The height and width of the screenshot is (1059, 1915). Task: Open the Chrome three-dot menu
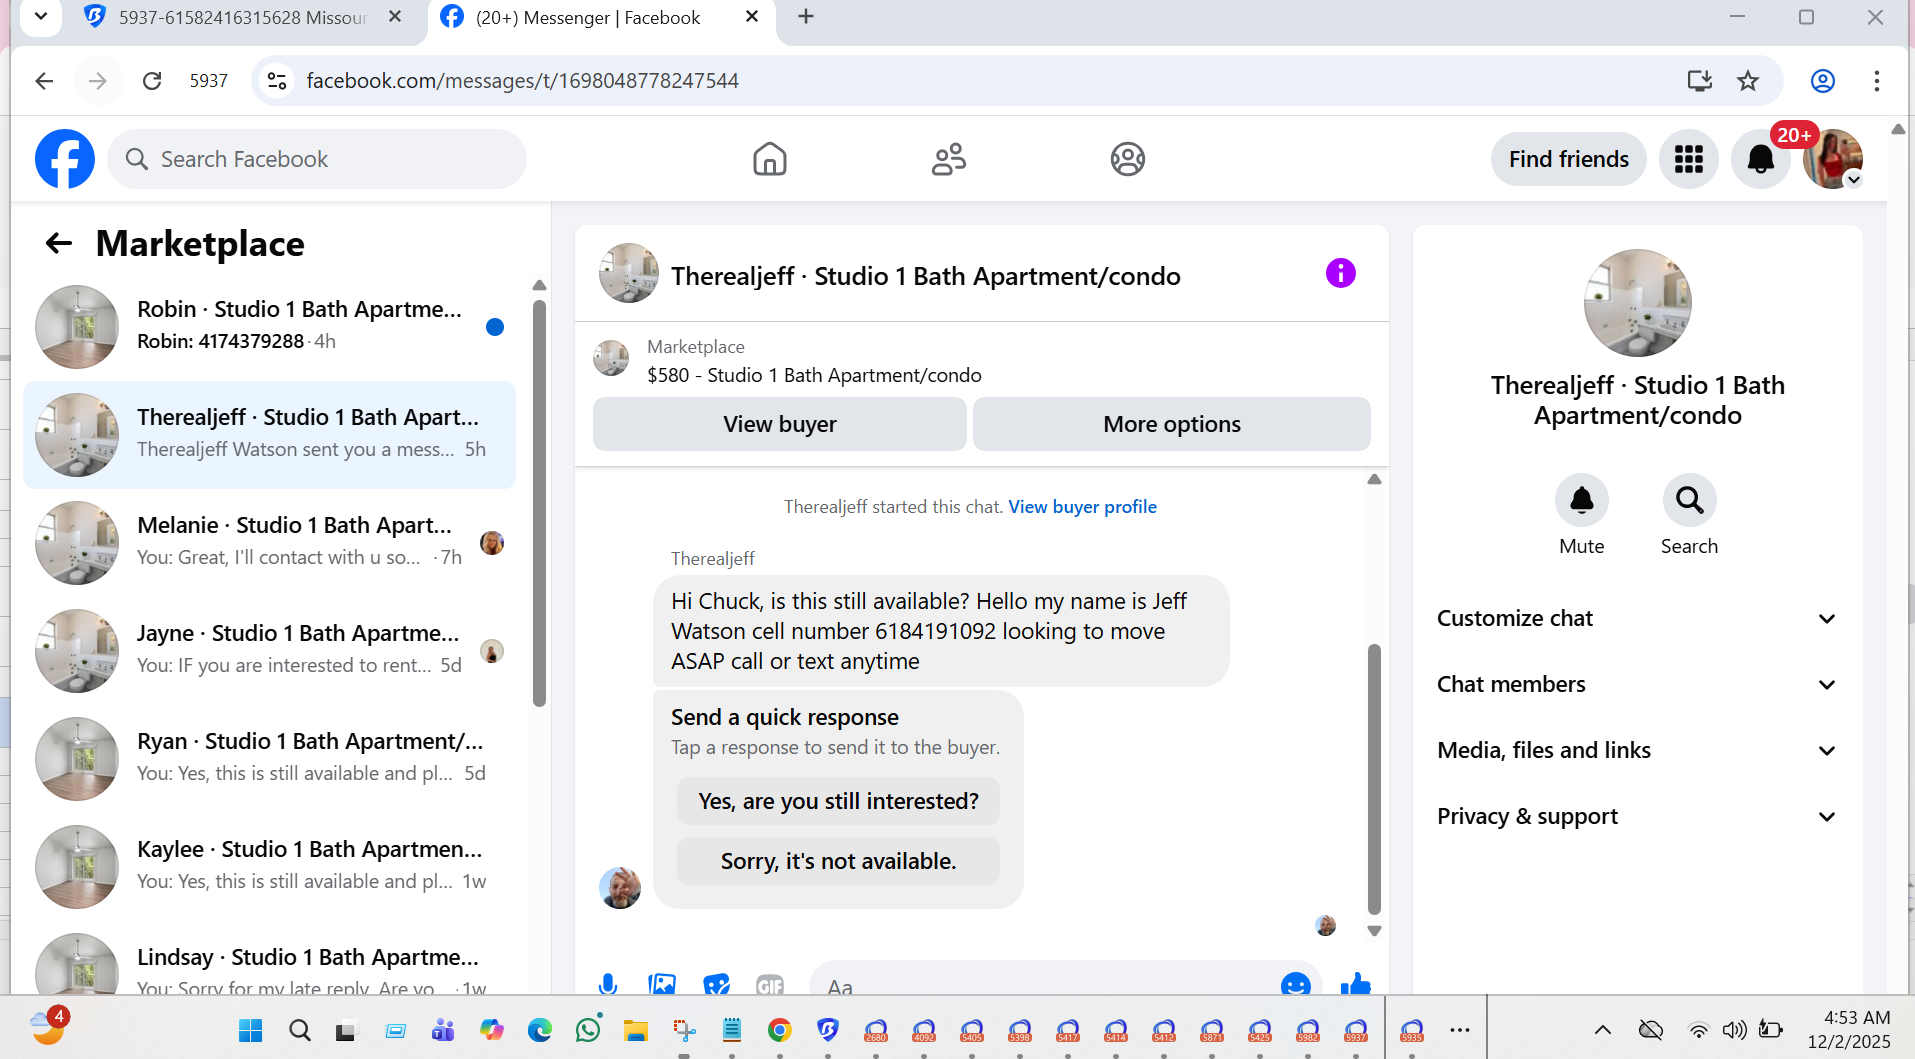pyautogui.click(x=1877, y=81)
